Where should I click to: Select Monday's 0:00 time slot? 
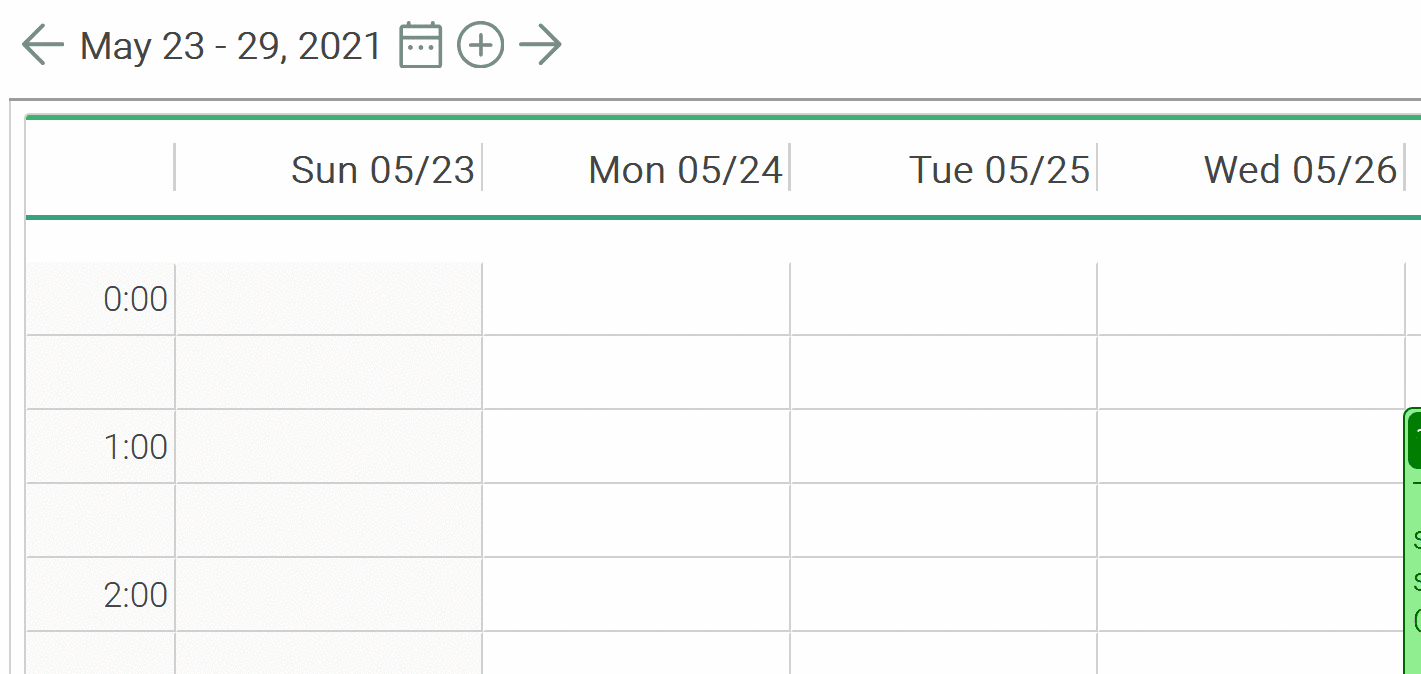coord(636,299)
